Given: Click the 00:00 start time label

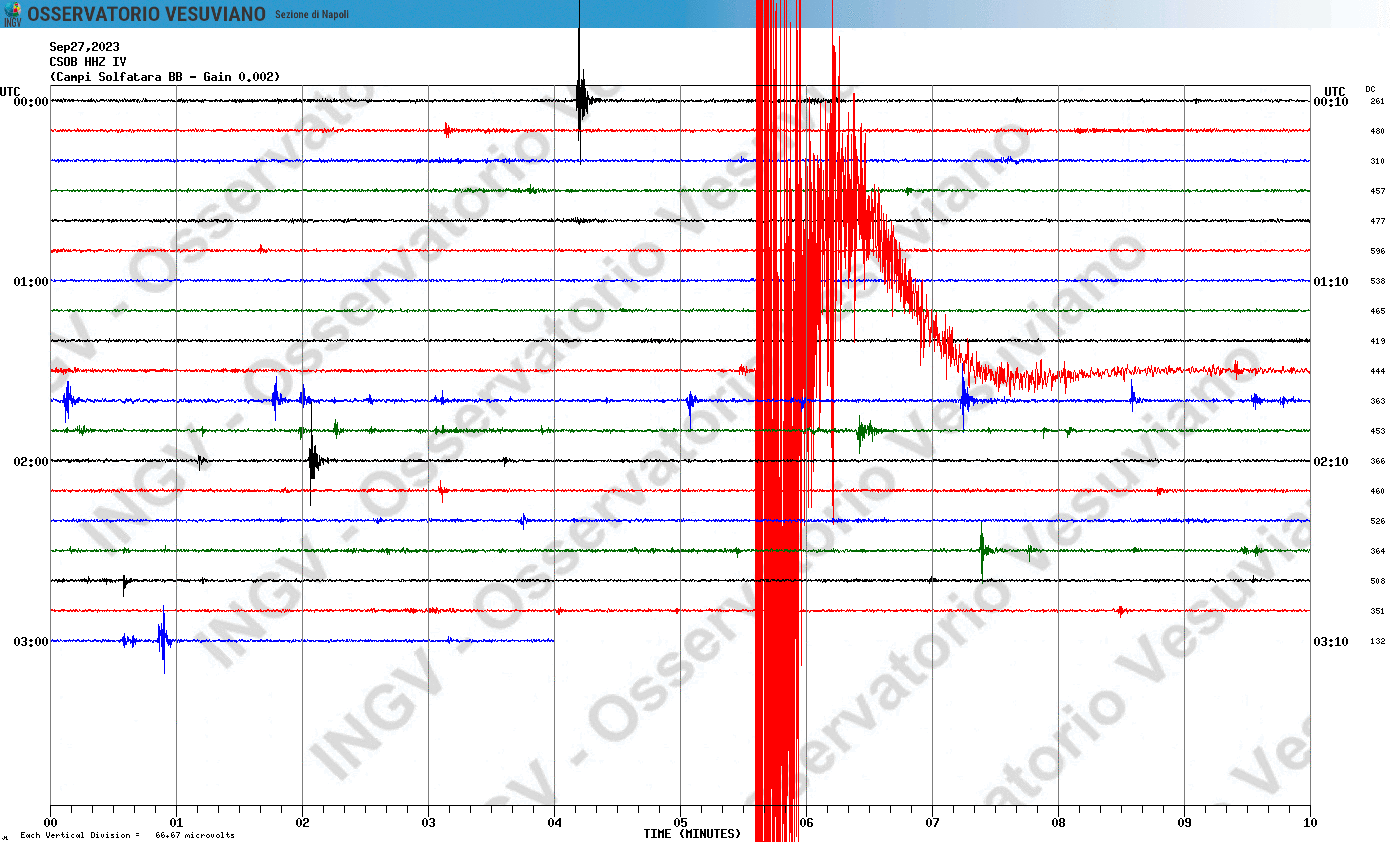Looking at the screenshot, I should pyautogui.click(x=31, y=101).
